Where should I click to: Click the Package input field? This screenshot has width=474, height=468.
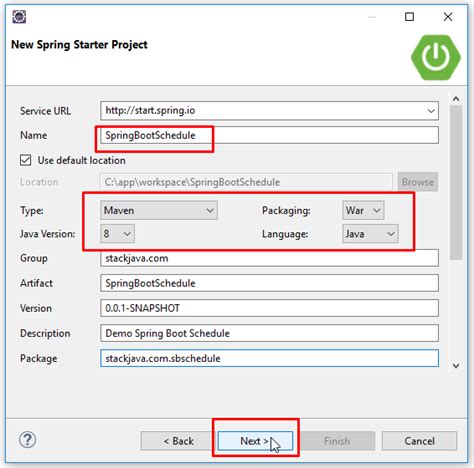tap(269, 358)
